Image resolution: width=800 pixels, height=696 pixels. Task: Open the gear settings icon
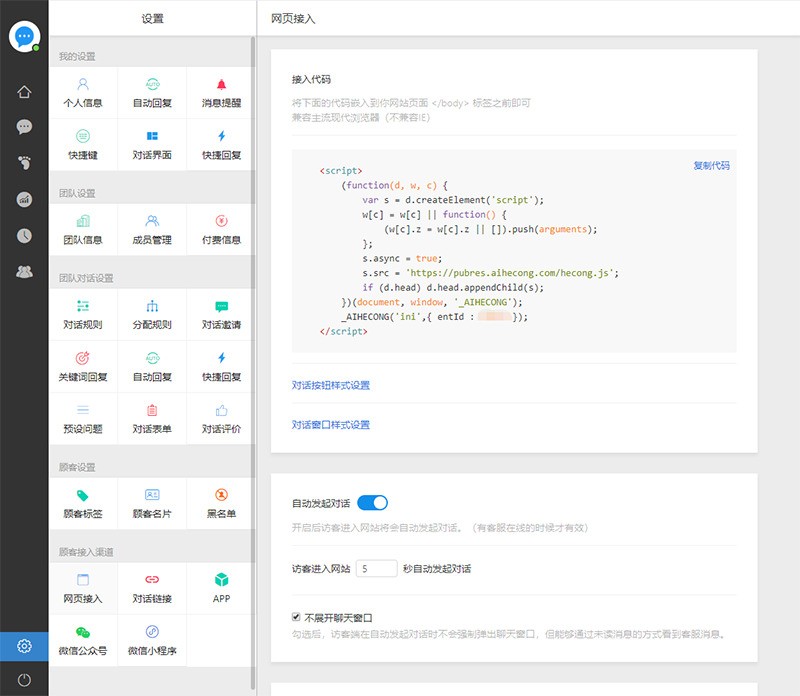24,646
